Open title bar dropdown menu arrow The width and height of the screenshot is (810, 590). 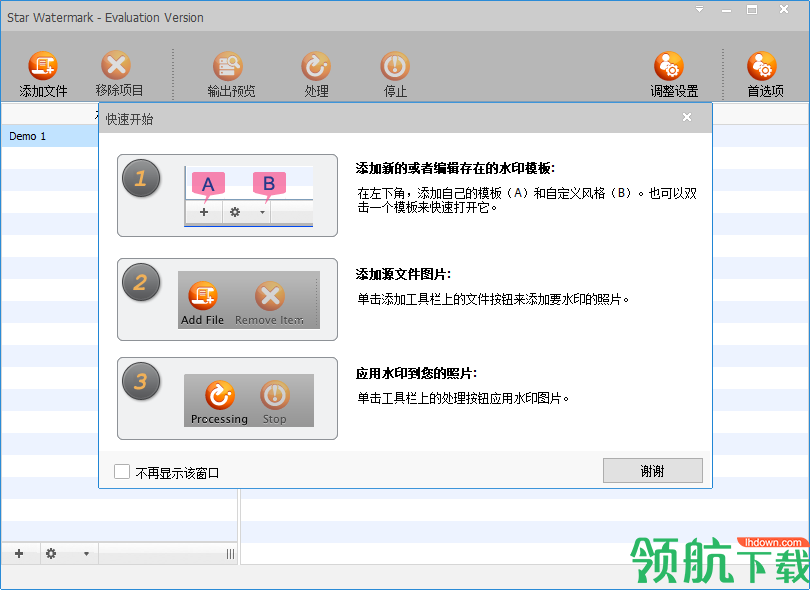pyautogui.click(x=699, y=9)
